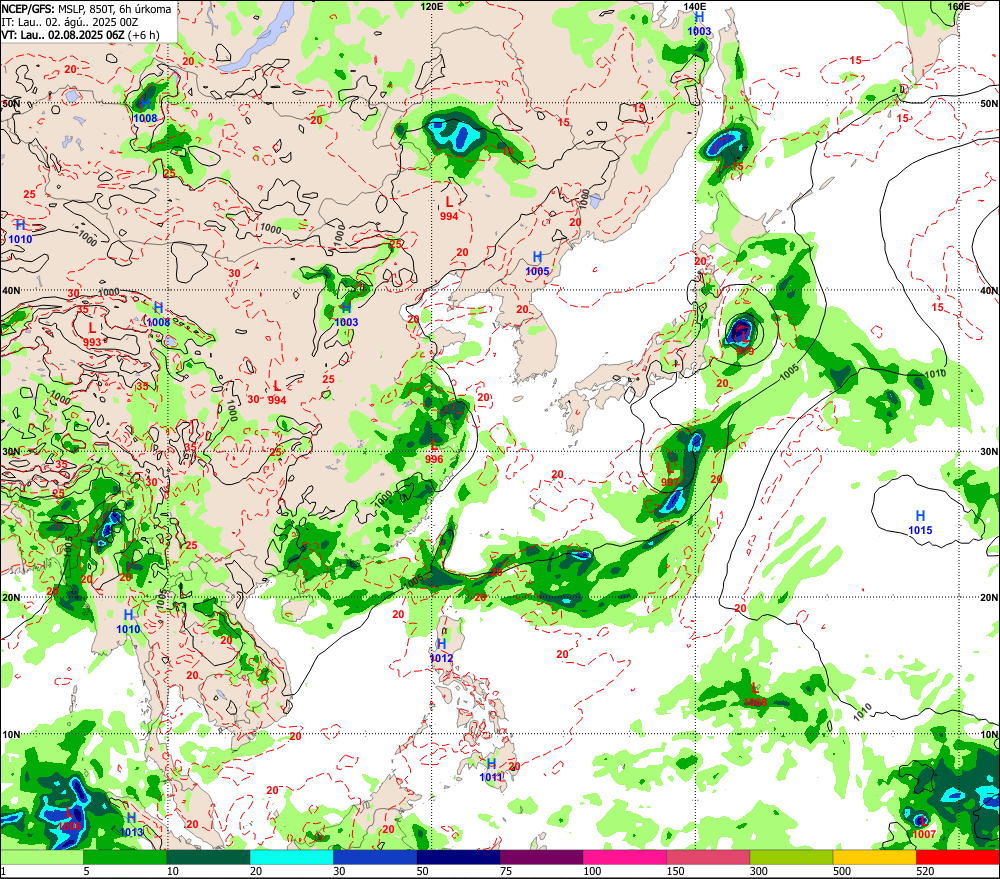Image resolution: width=1000 pixels, height=879 pixels.
Task: Click legend value label 100
Action: [592, 871]
